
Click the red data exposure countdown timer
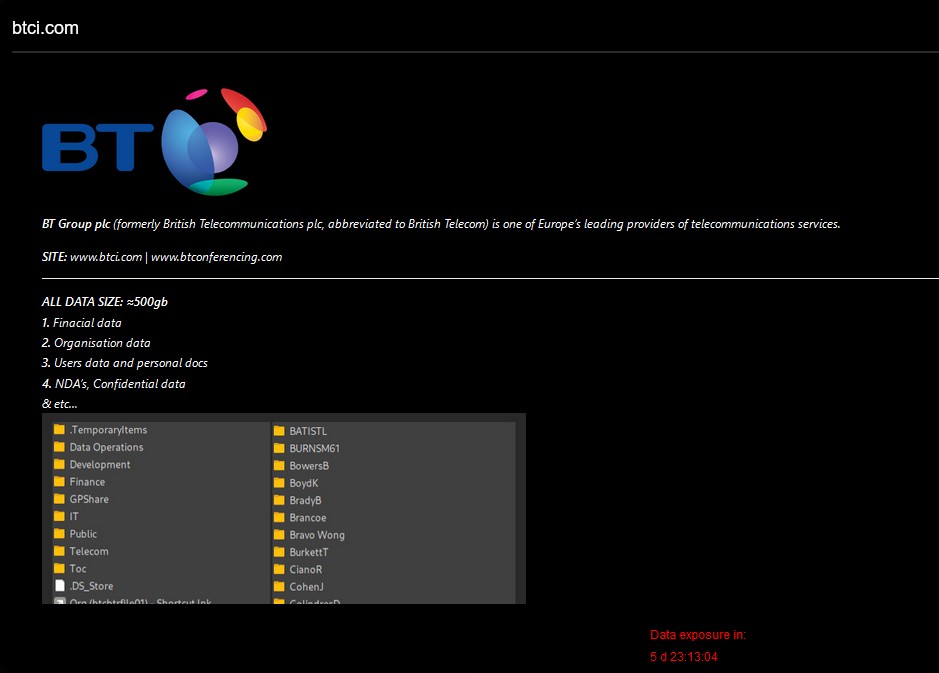[684, 657]
